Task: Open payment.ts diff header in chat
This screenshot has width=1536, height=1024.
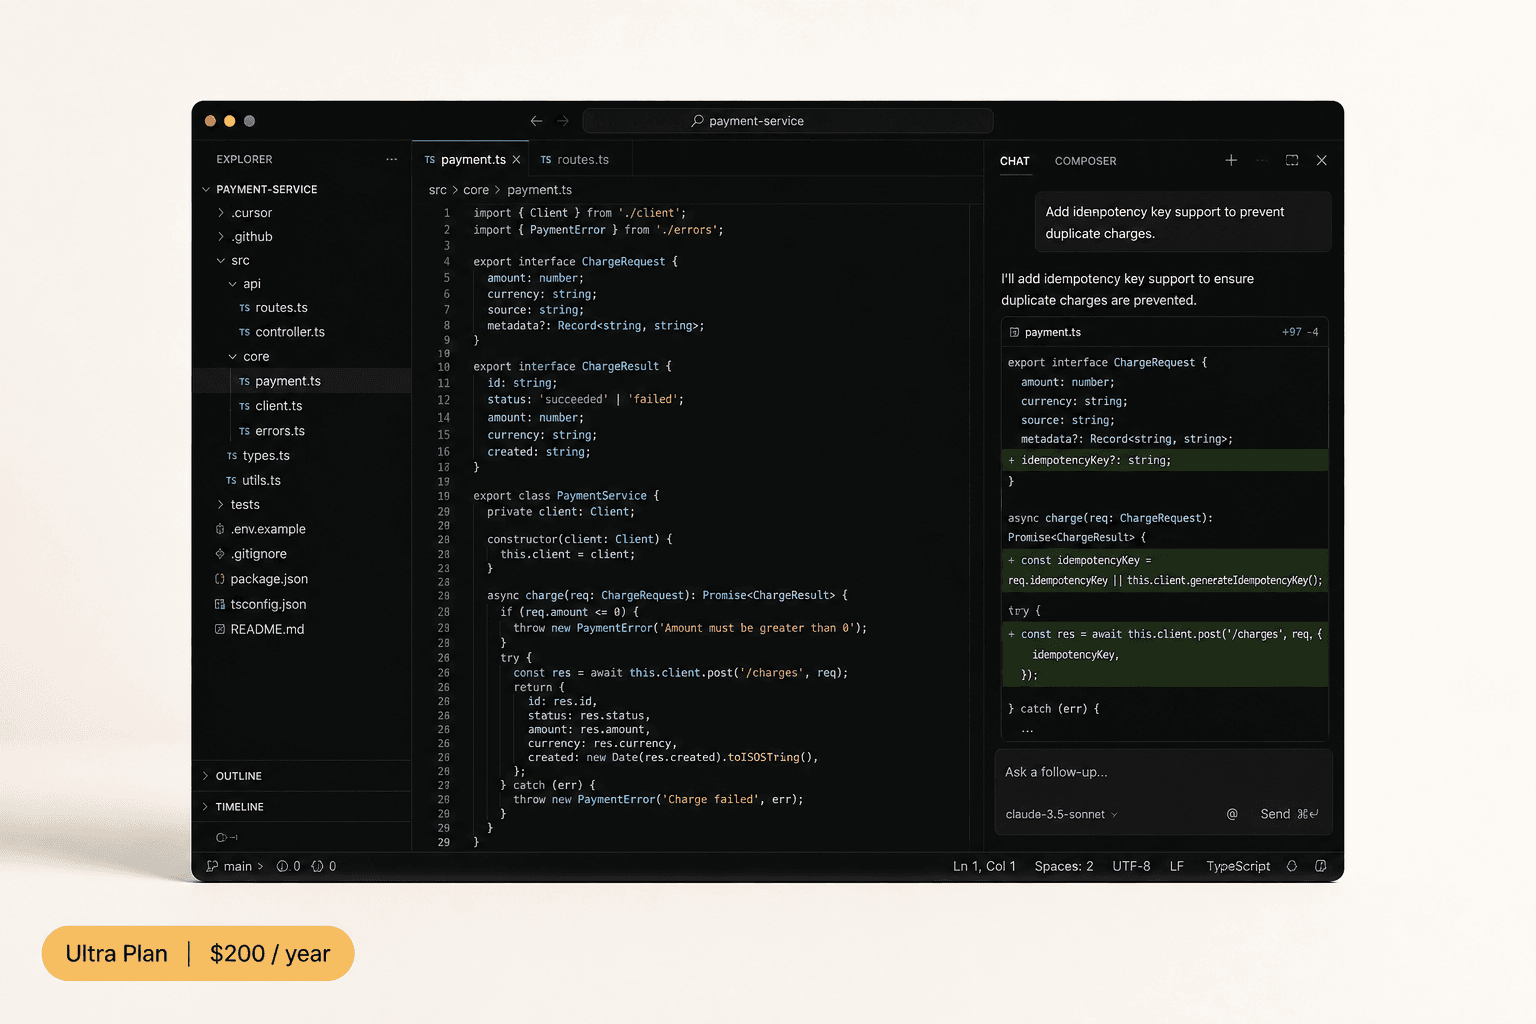Action: pyautogui.click(x=1165, y=332)
